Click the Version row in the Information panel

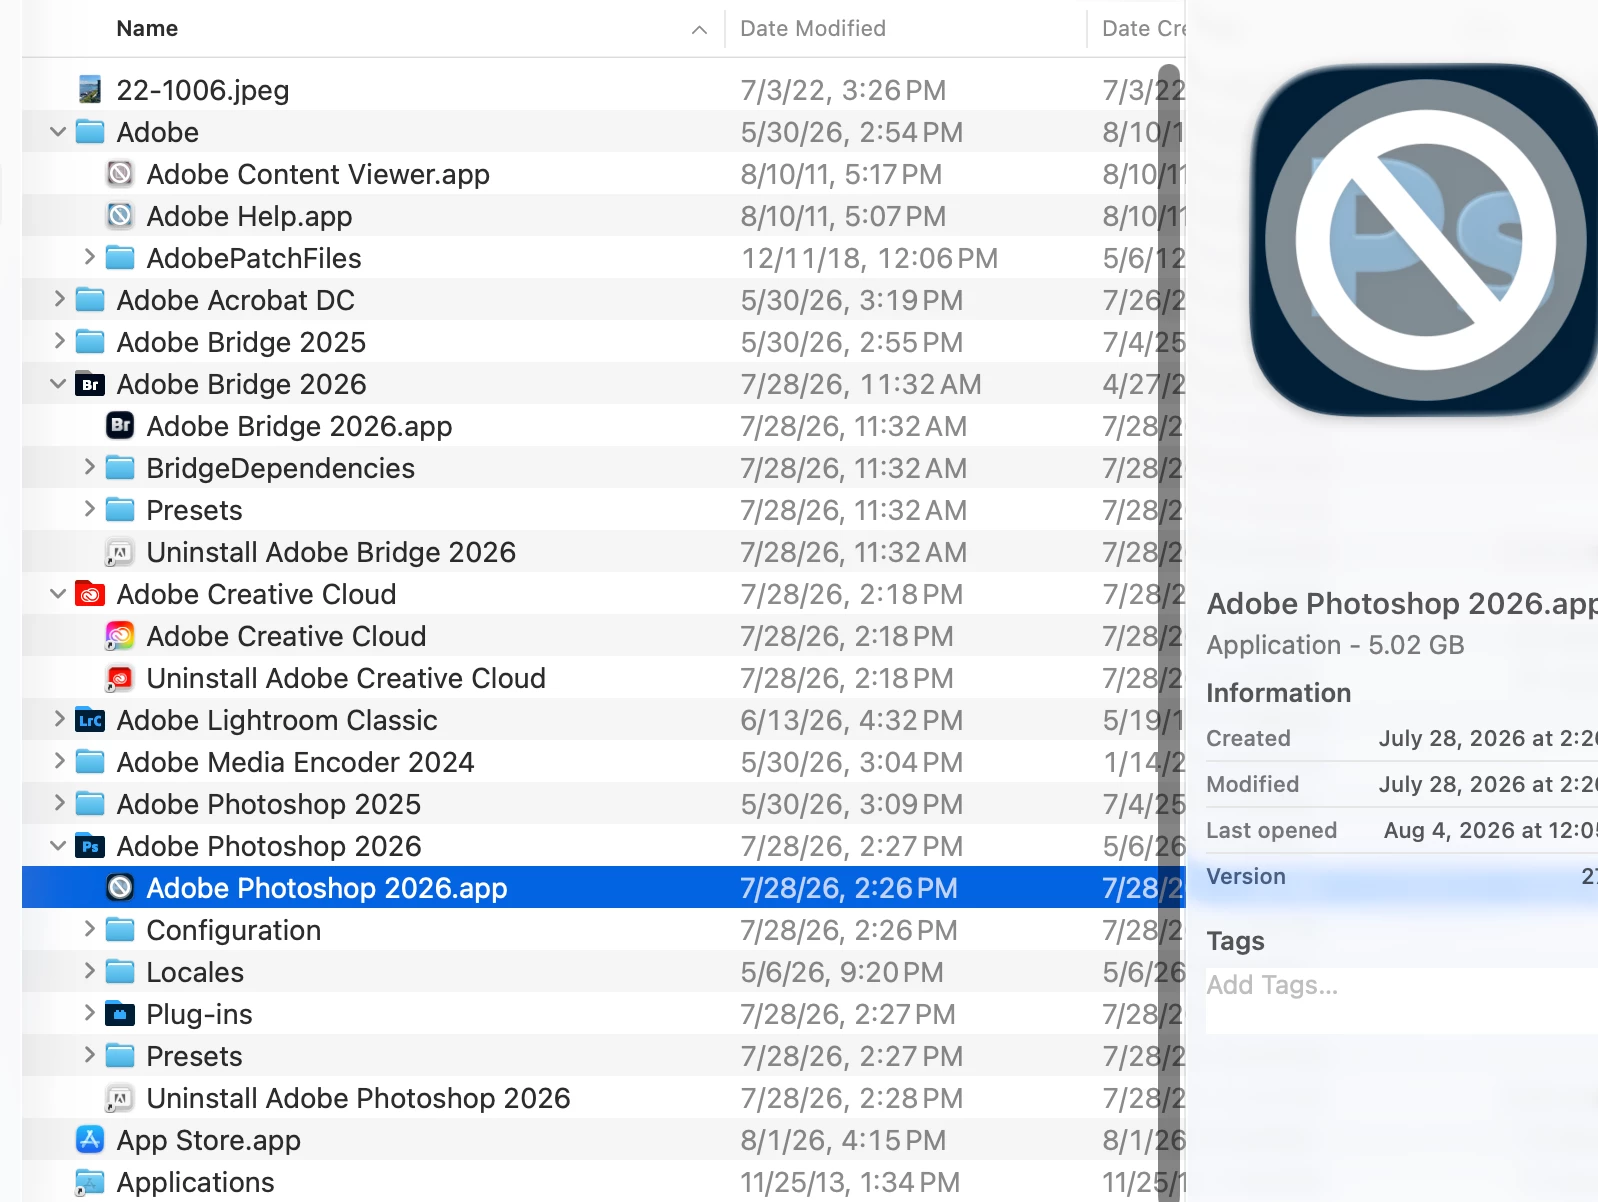tap(1402, 877)
